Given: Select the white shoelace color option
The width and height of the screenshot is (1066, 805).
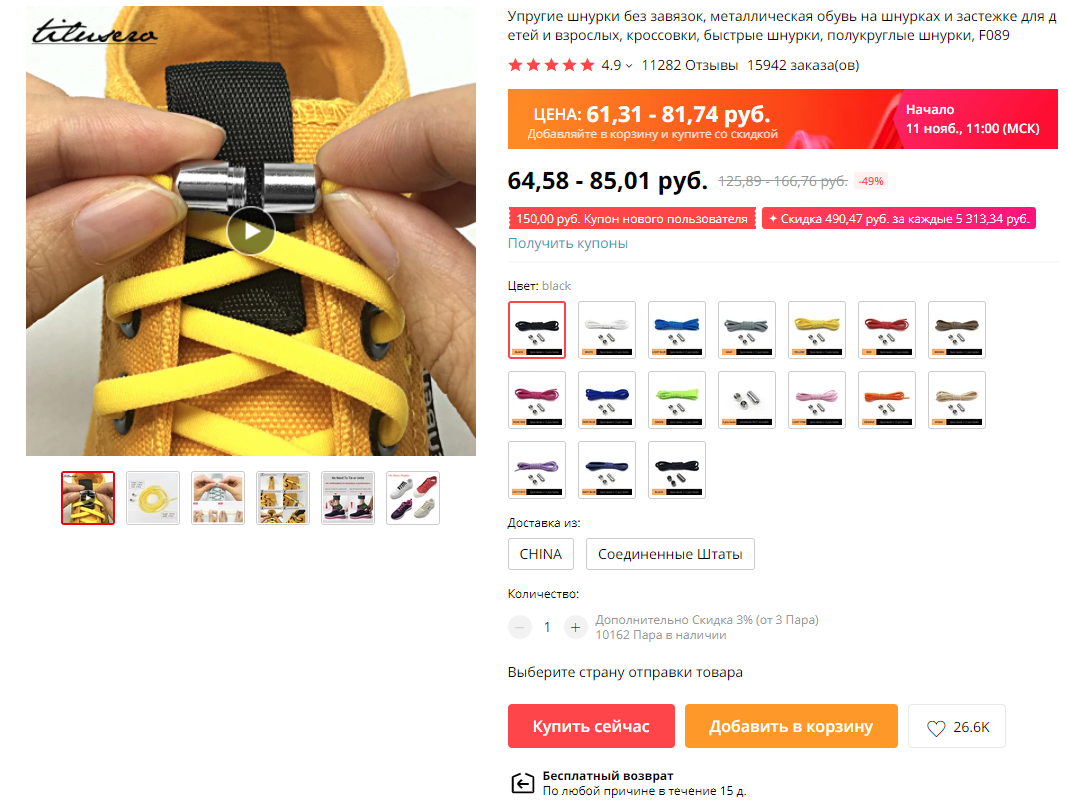Looking at the screenshot, I should (606, 330).
